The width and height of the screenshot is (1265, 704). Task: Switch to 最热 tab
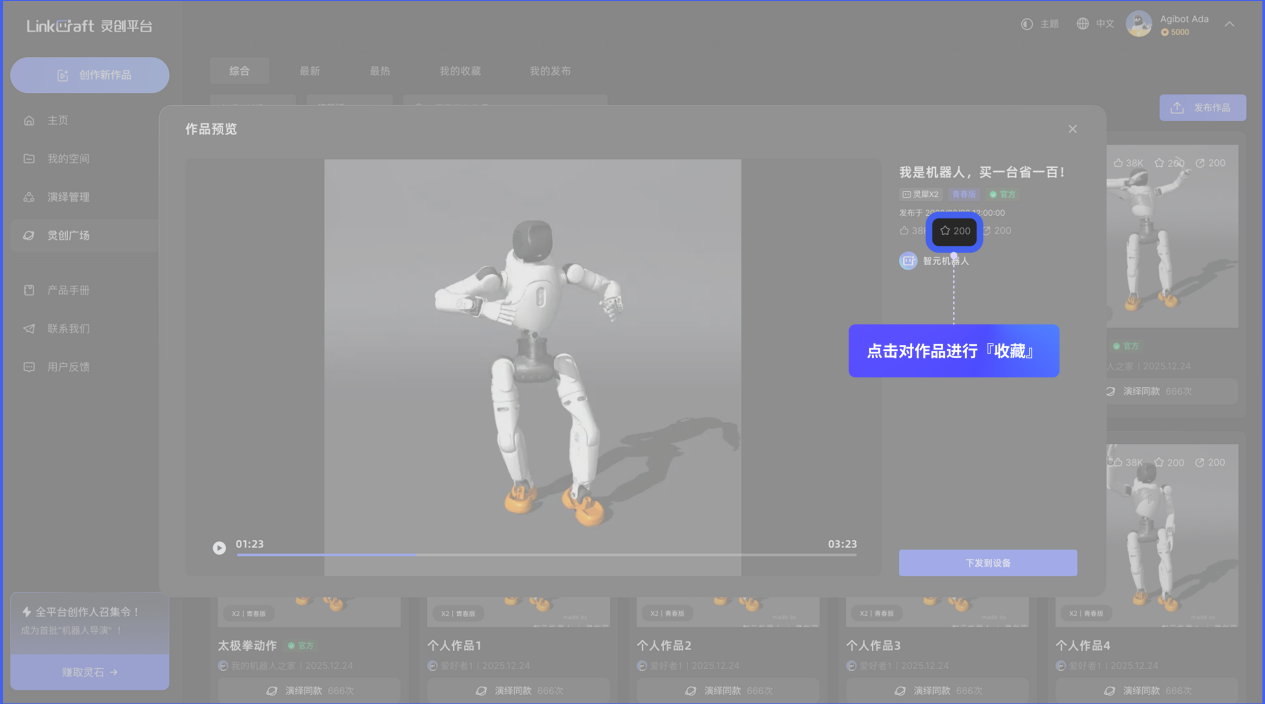pos(380,71)
